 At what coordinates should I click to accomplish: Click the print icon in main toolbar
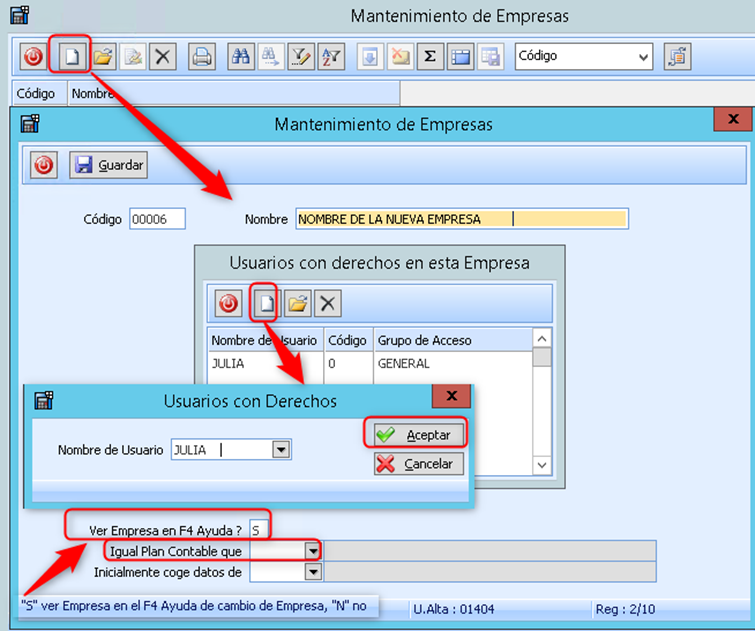202,57
